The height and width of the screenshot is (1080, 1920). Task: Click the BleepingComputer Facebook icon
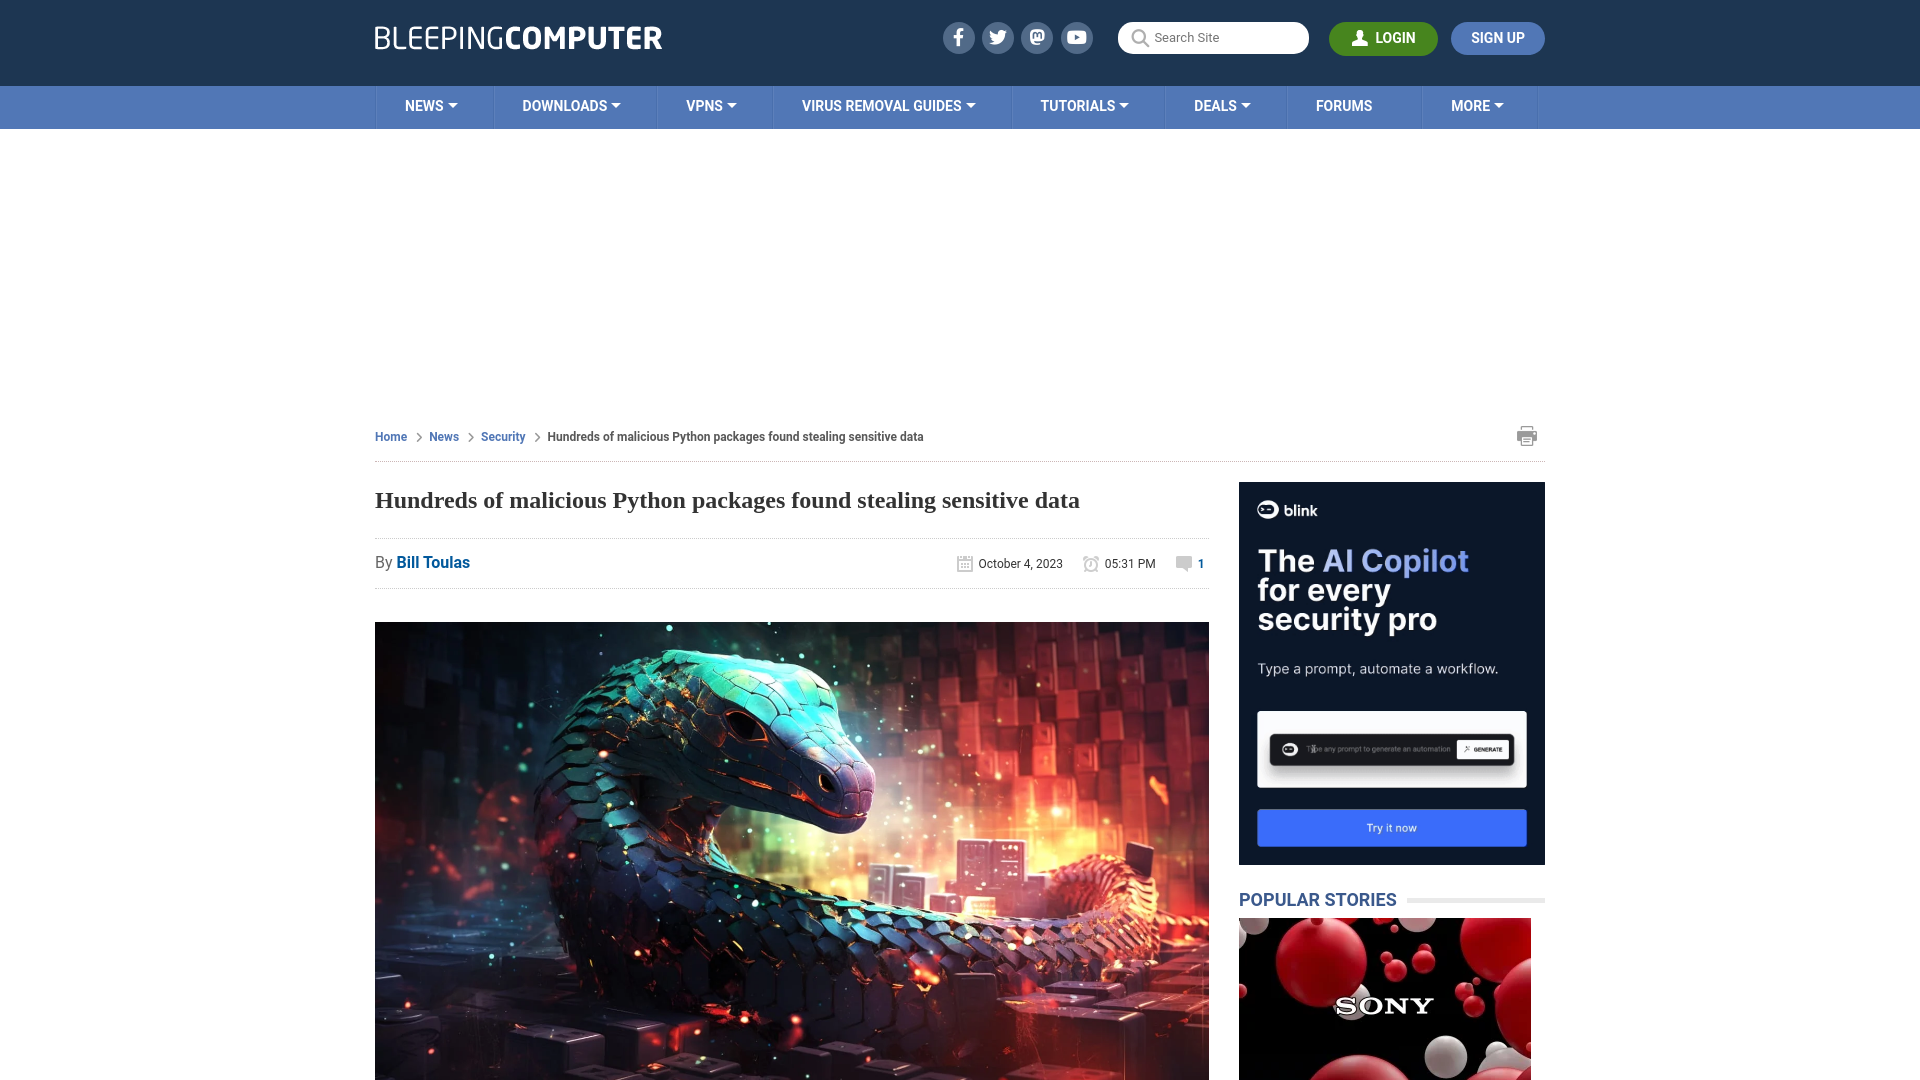pos(957,37)
